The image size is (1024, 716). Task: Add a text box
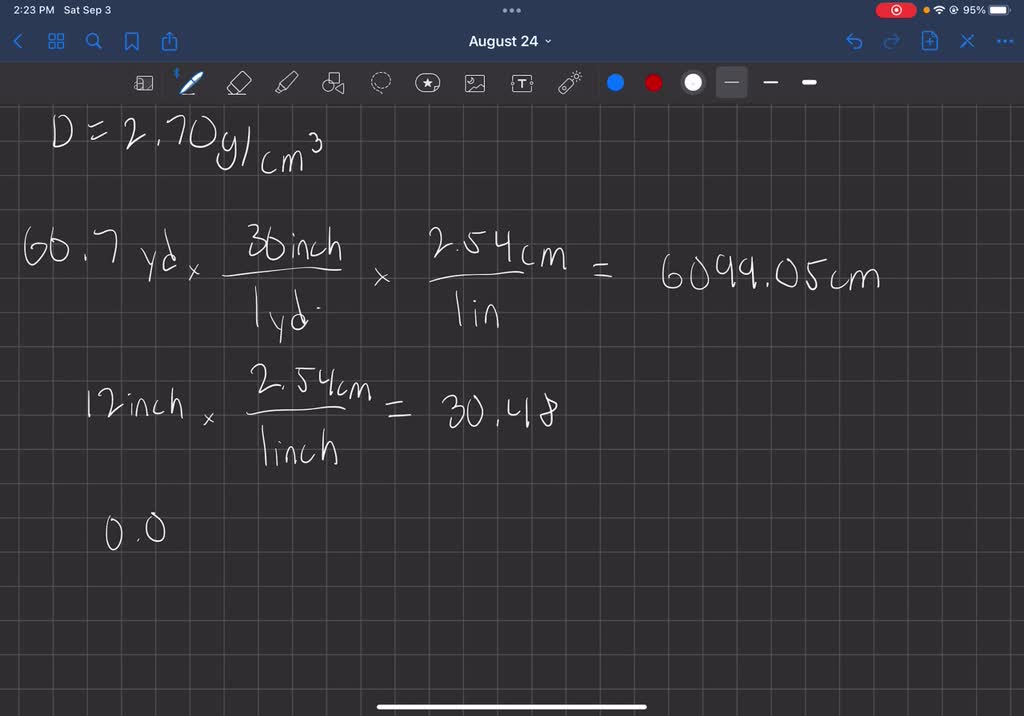(521, 83)
